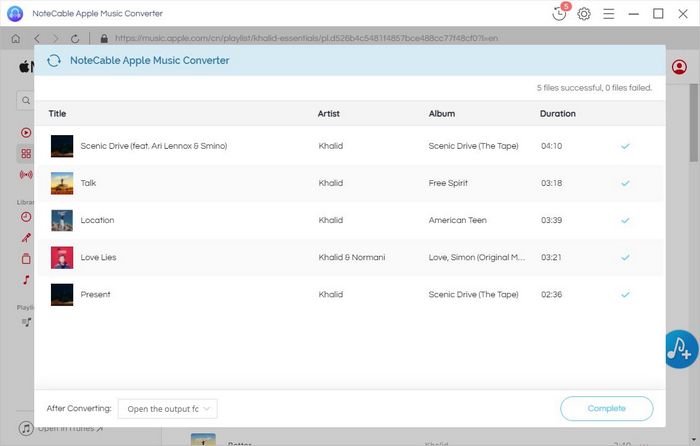Viewport: 700px width, 446px height.
Task: Open Songs music note icon in sidebar
Action: (26, 279)
